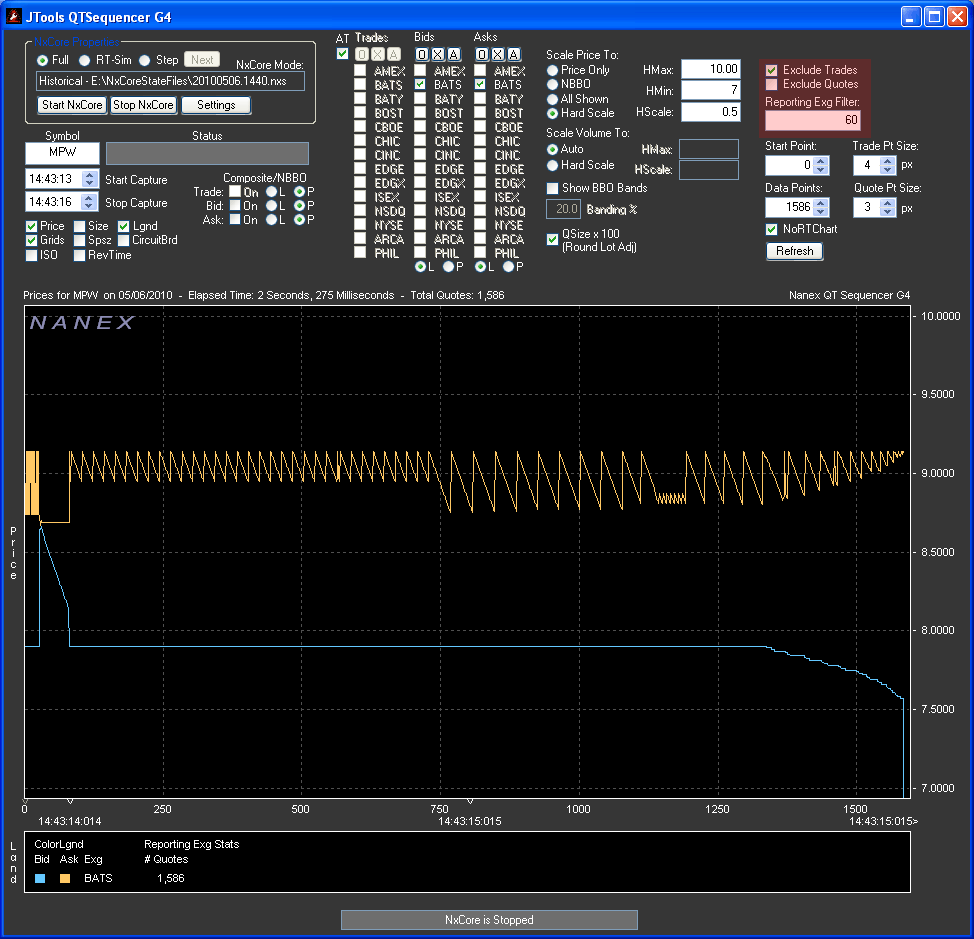Select the Price Only scale option

coord(552,70)
